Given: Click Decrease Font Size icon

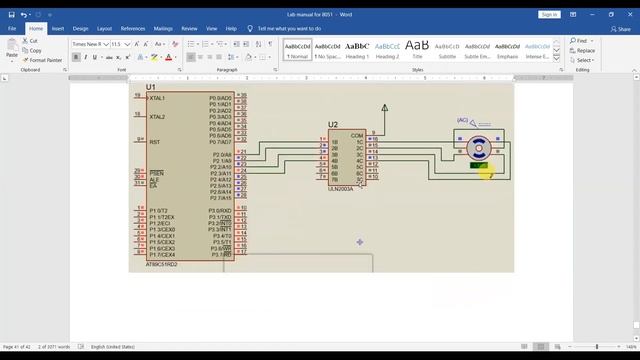Looking at the screenshot, I should (146, 44).
